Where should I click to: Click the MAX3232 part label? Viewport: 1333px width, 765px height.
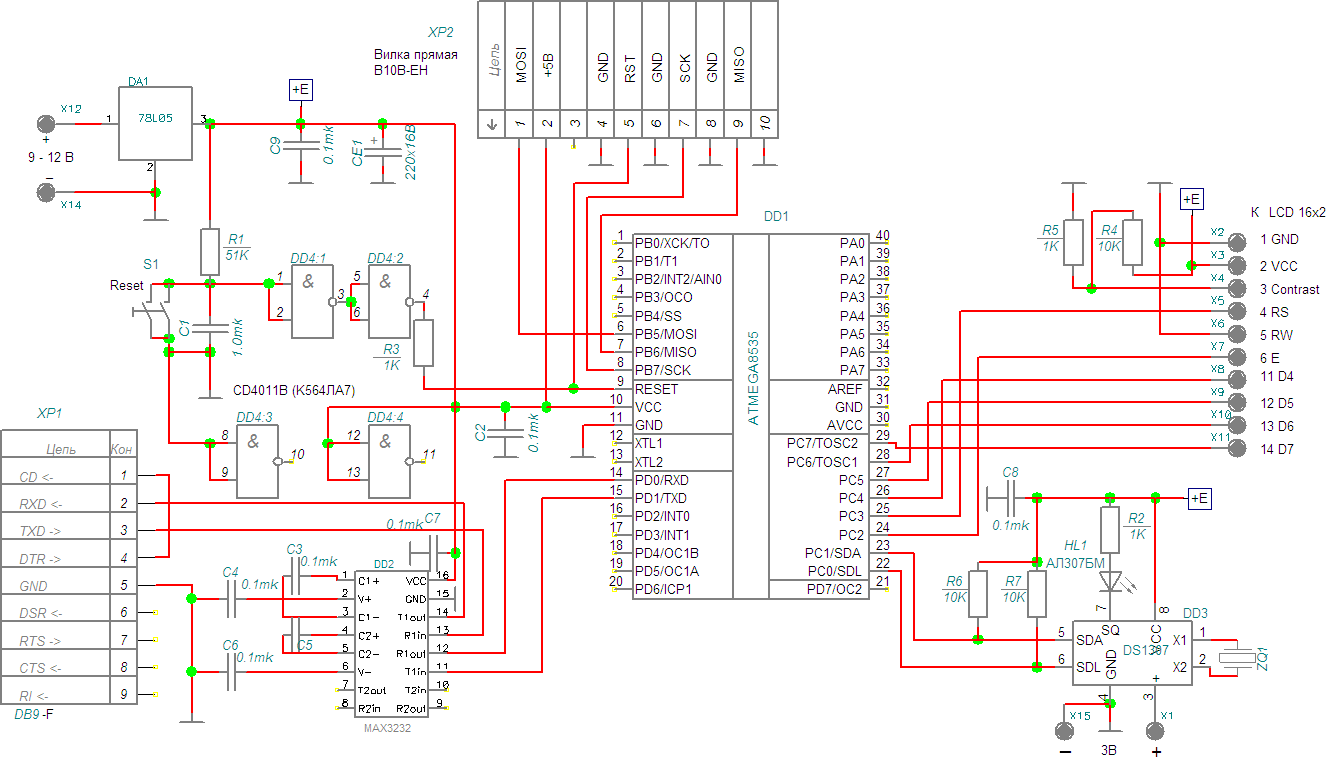coord(387,728)
